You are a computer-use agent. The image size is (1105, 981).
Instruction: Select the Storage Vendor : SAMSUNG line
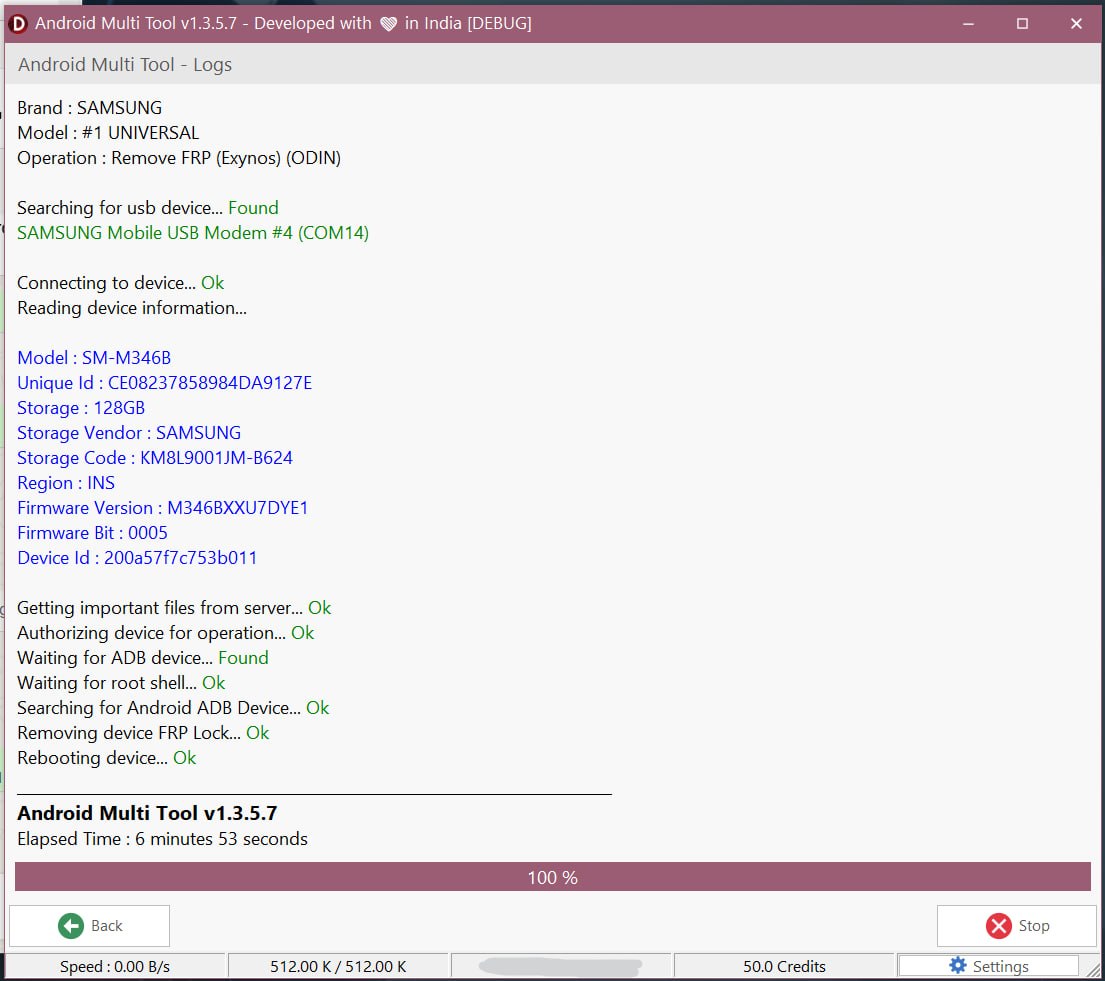[x=129, y=433]
